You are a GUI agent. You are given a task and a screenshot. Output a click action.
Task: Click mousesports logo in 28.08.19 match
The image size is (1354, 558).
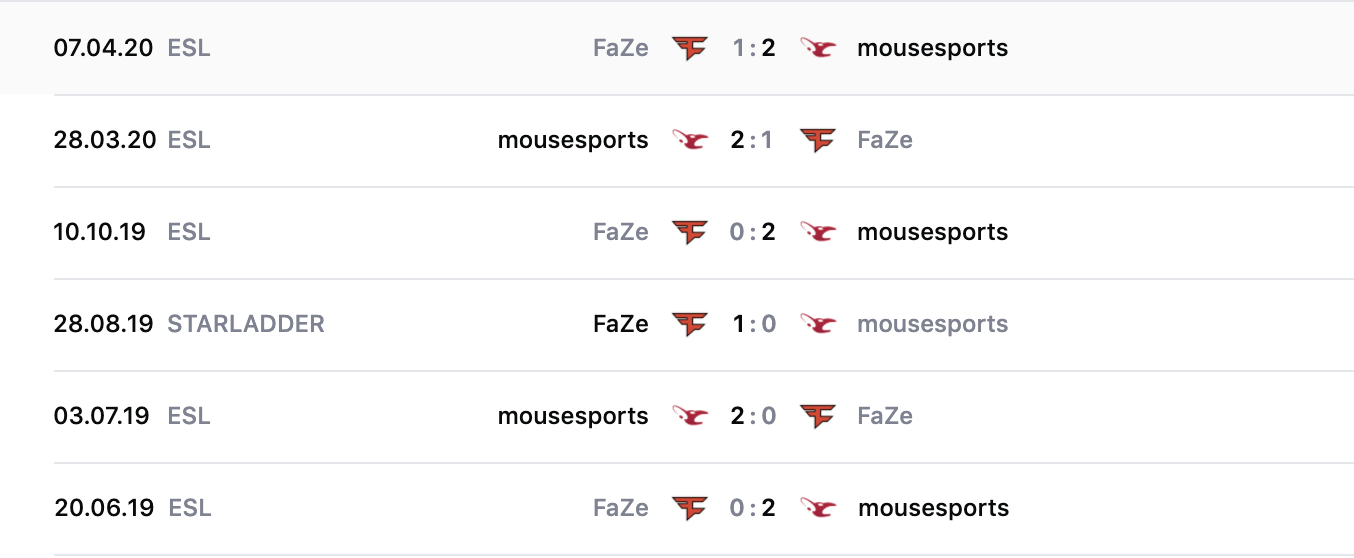click(818, 324)
